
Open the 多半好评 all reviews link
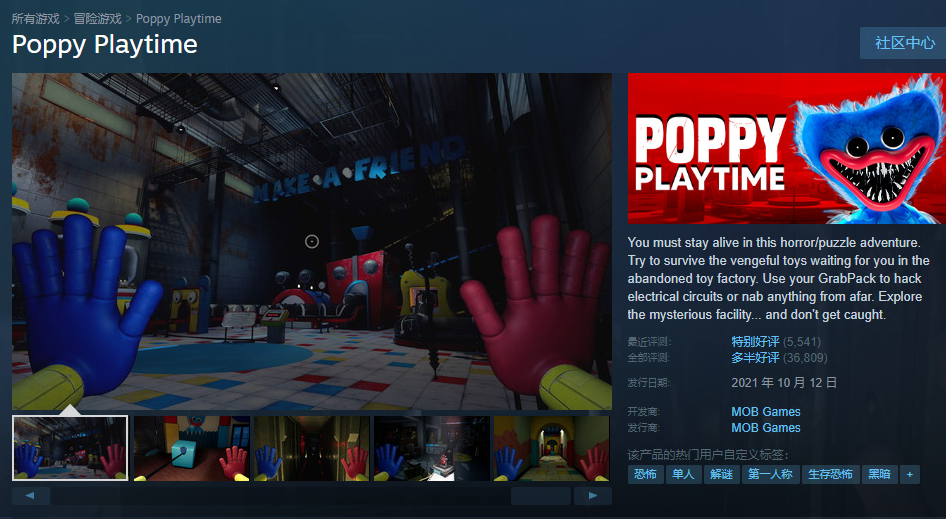755,357
